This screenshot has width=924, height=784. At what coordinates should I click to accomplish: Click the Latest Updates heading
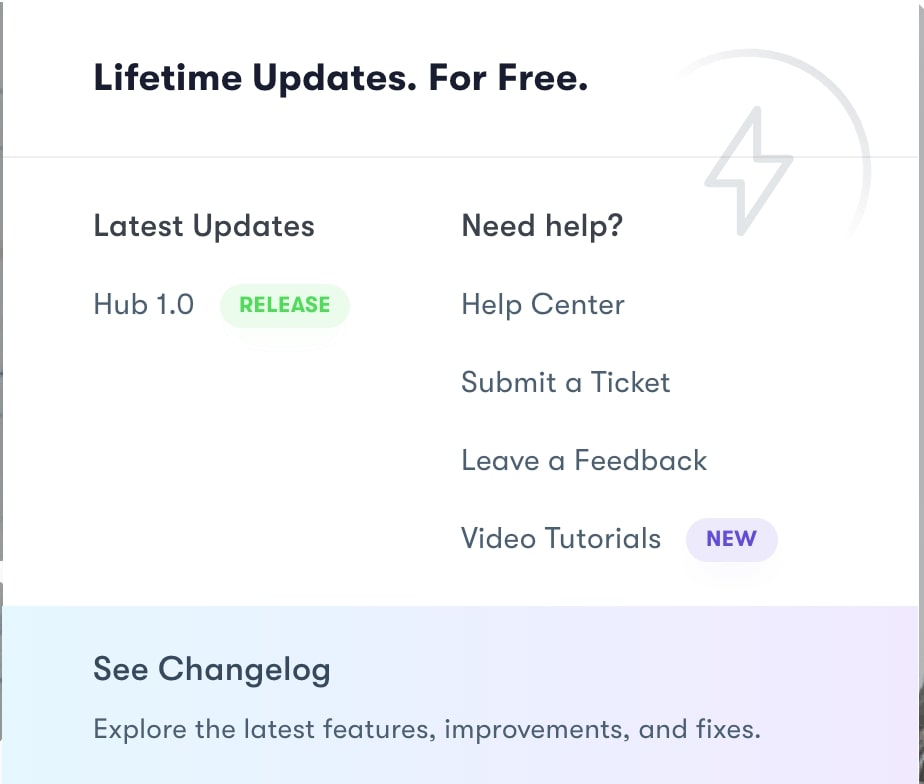pos(204,226)
